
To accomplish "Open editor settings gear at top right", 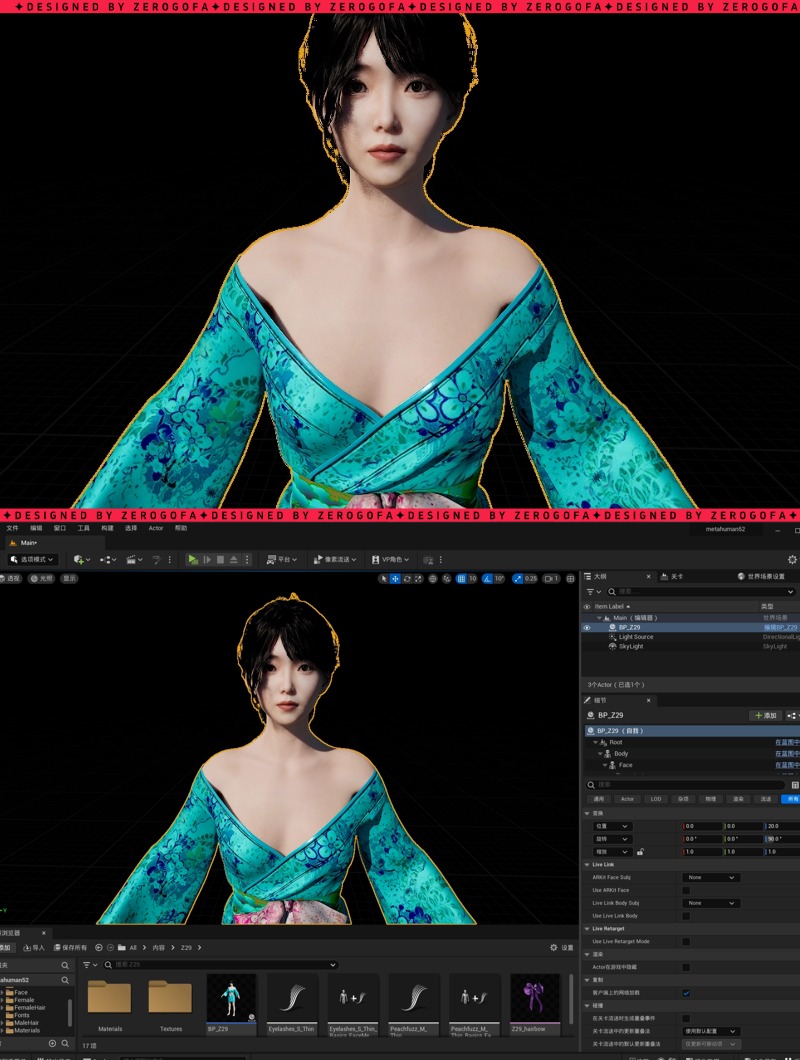I will [x=792, y=560].
